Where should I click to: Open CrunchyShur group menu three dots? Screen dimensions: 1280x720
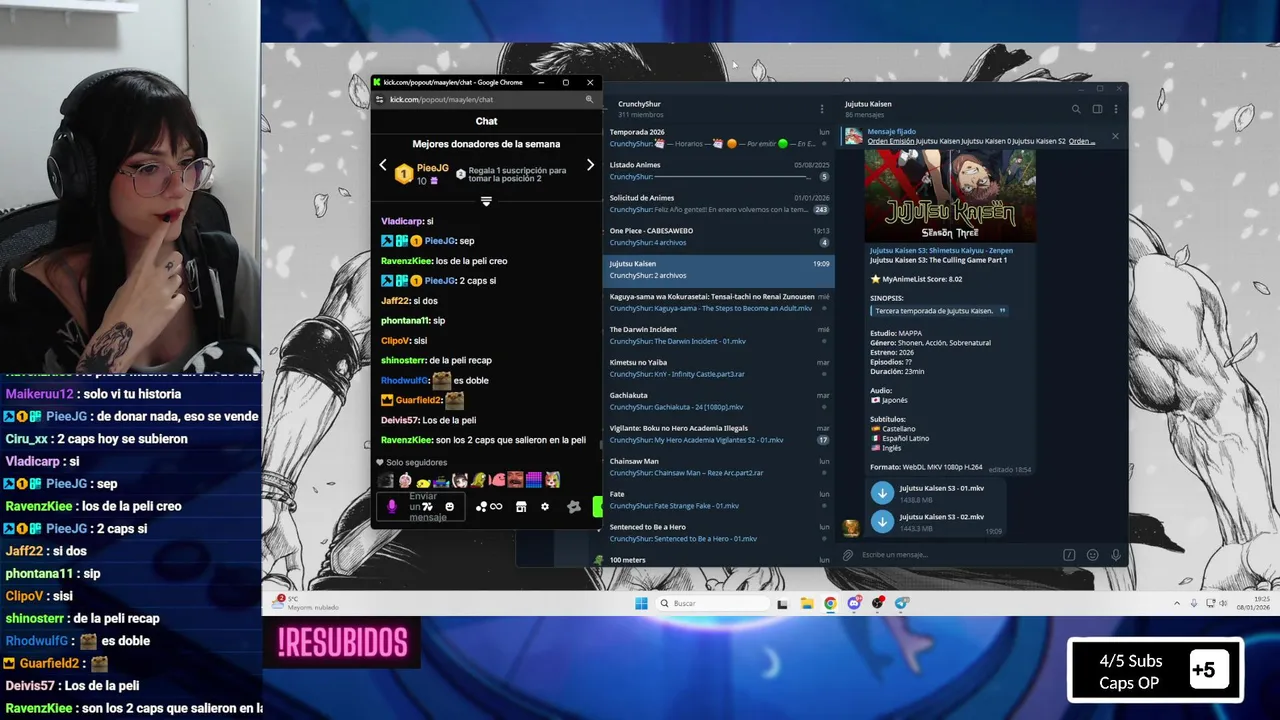pyautogui.click(x=822, y=109)
